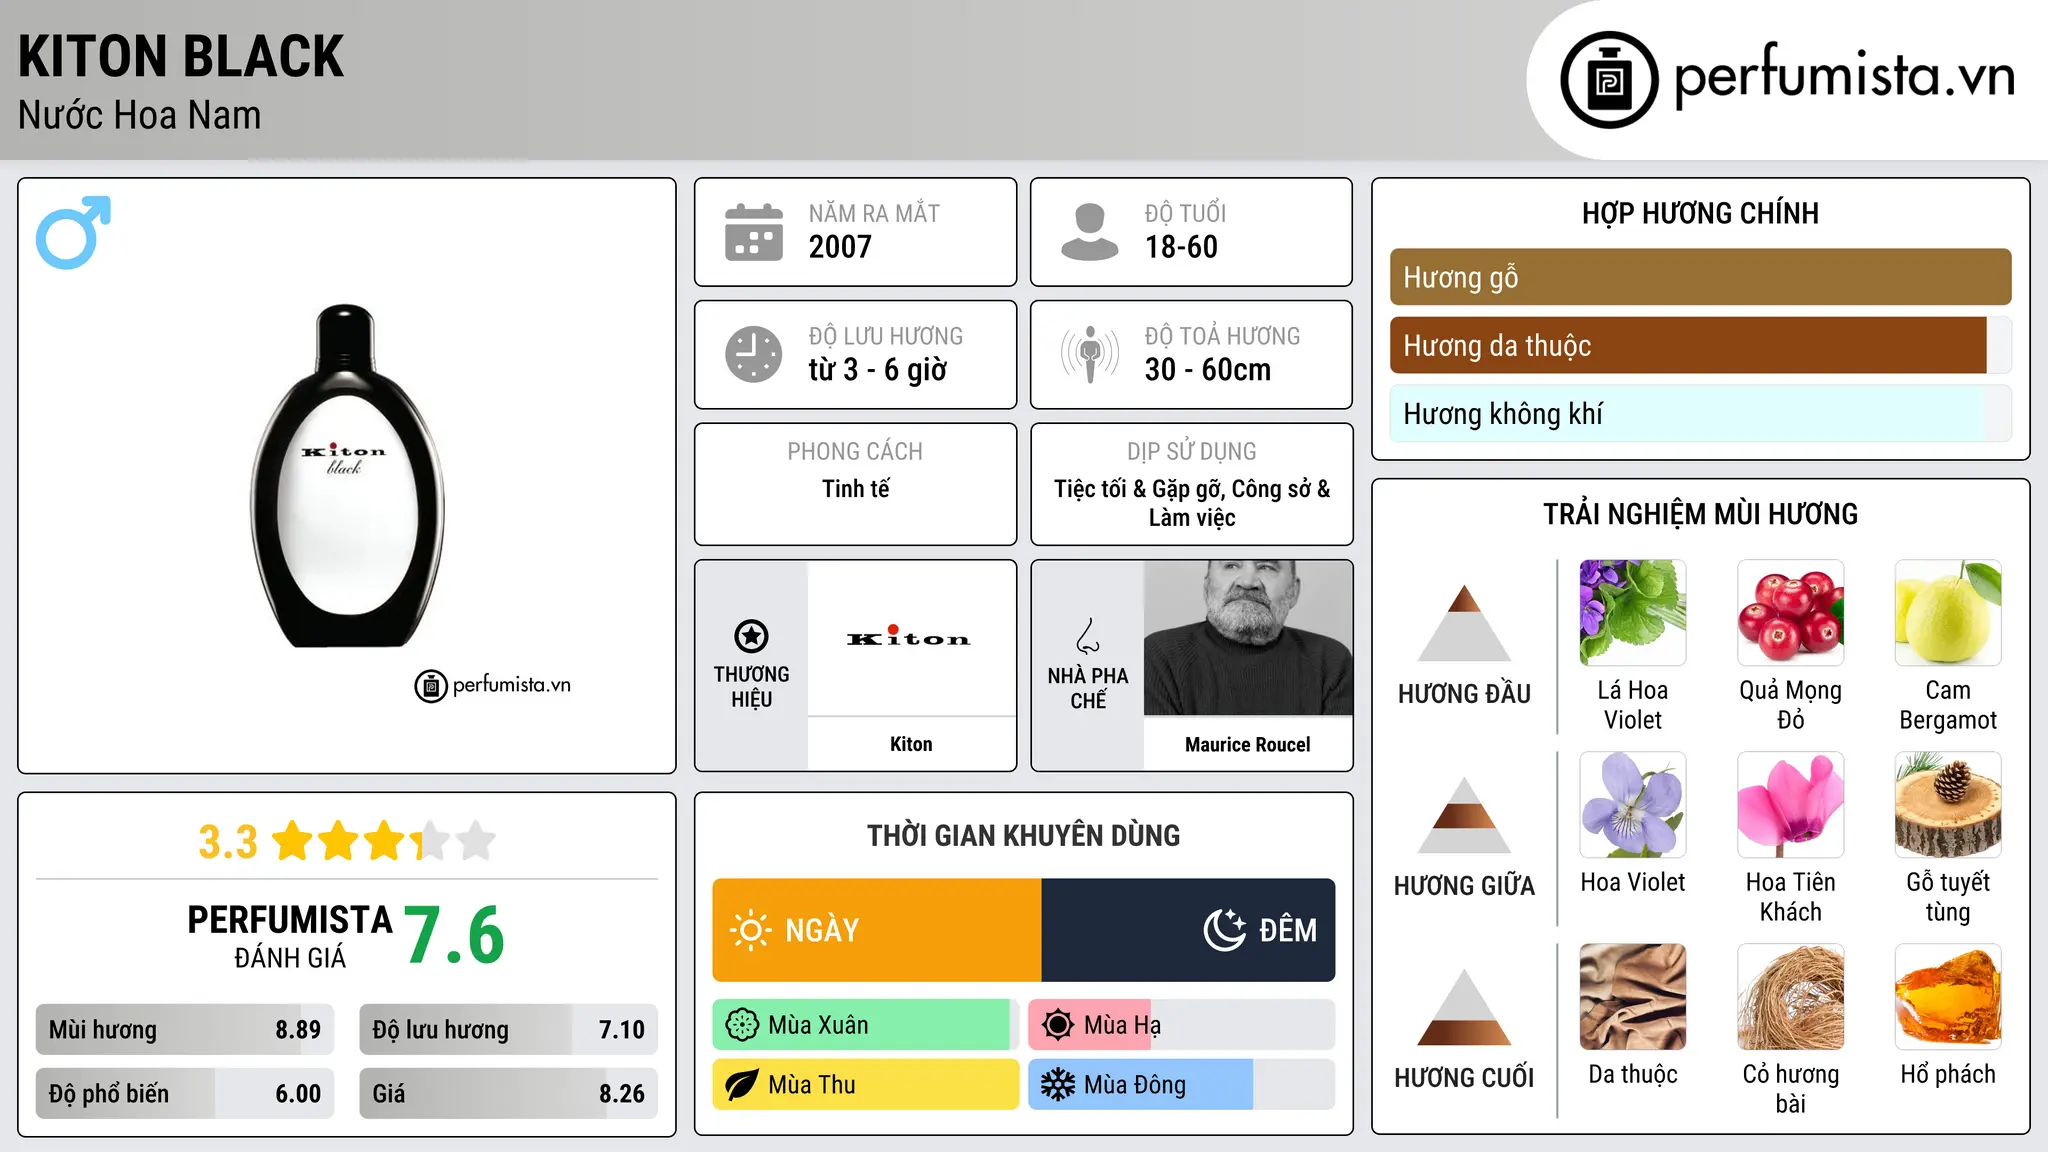Click the blue male gender symbol

[x=73, y=232]
